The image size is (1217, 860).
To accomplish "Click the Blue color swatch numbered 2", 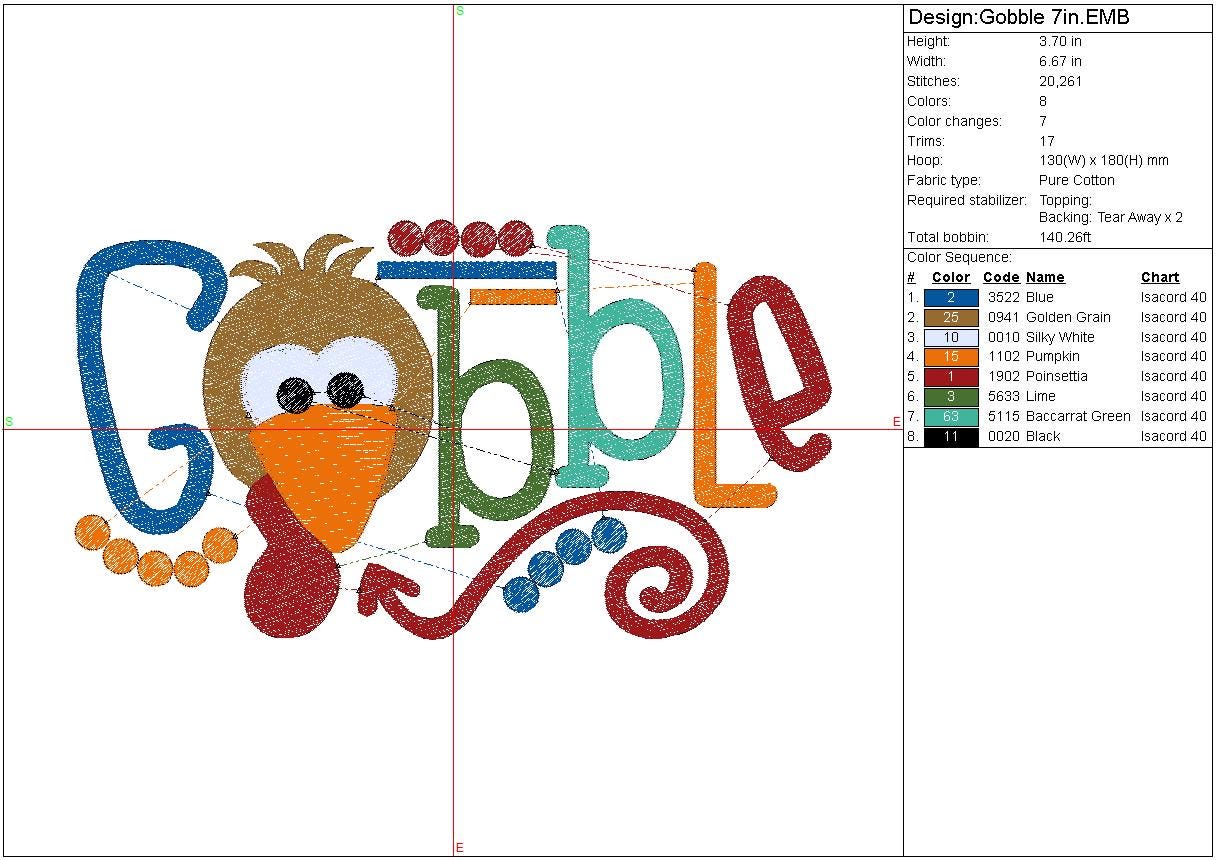I will [950, 297].
